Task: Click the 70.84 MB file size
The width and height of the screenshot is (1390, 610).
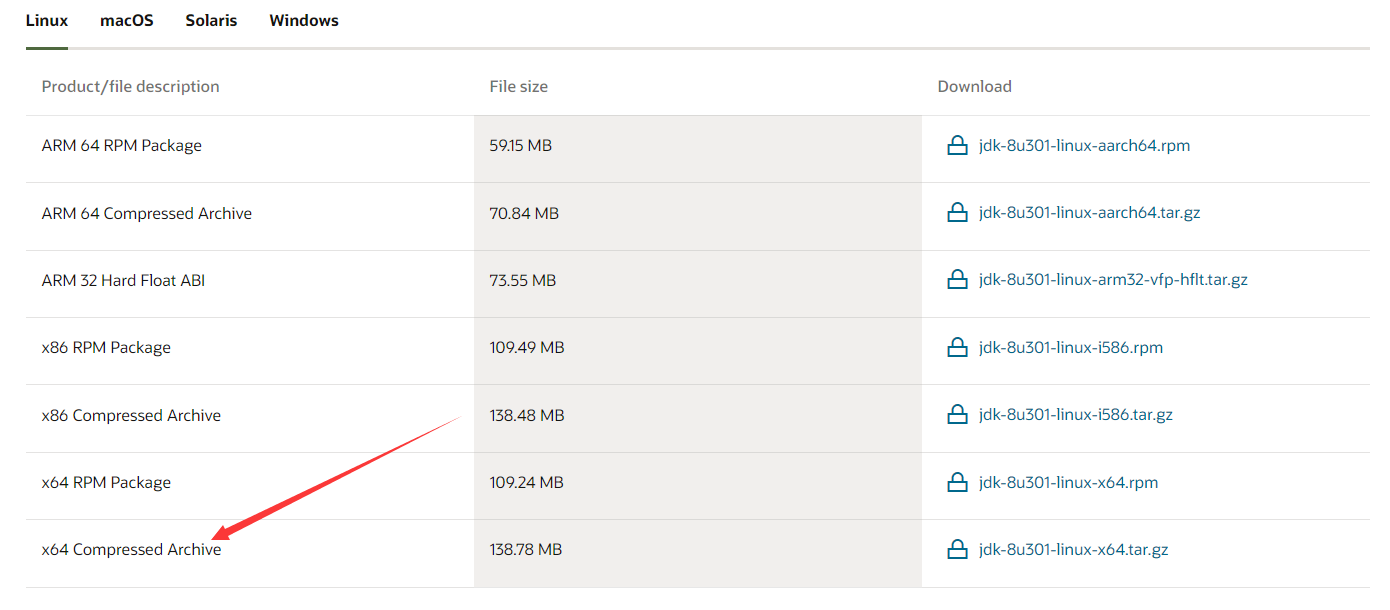Action: click(x=524, y=213)
